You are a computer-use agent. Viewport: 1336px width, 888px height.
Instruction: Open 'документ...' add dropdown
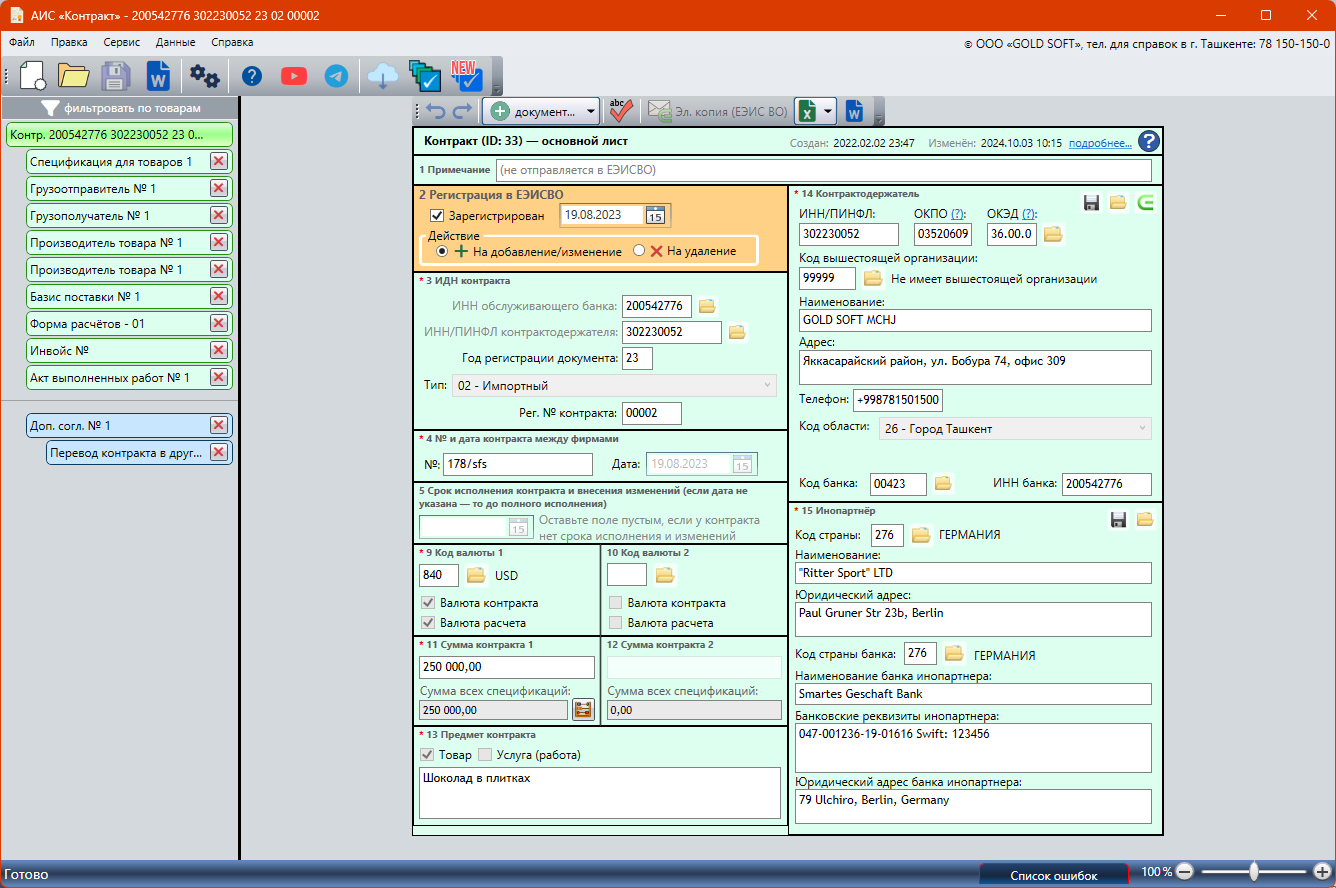[542, 111]
